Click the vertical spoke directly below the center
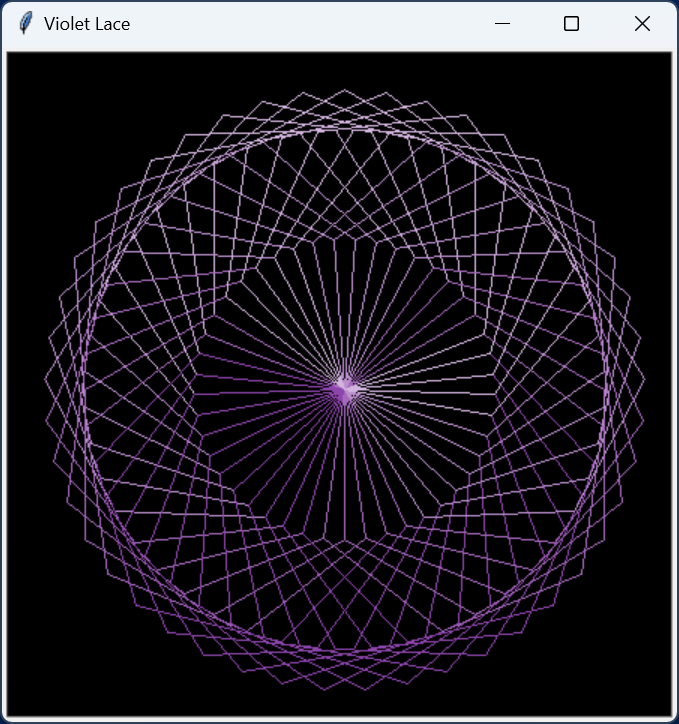Viewport: 679px width, 724px height. tap(345, 470)
